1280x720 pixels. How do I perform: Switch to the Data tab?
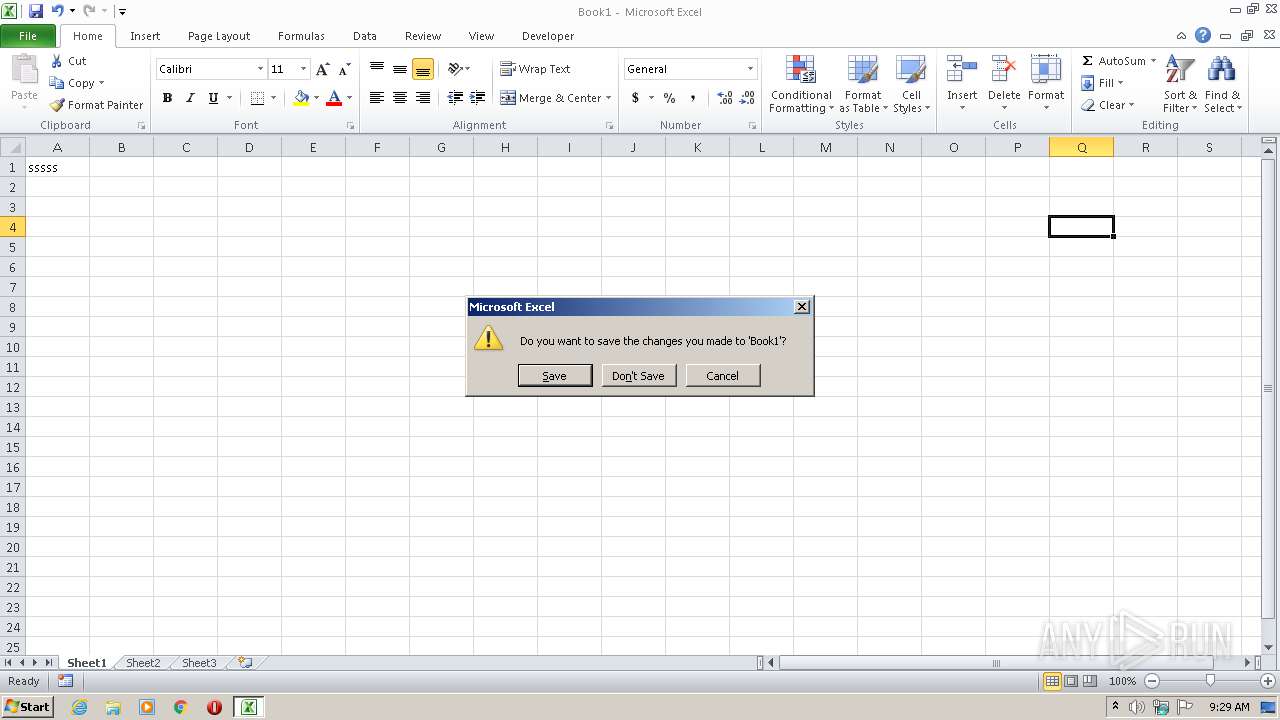click(365, 36)
